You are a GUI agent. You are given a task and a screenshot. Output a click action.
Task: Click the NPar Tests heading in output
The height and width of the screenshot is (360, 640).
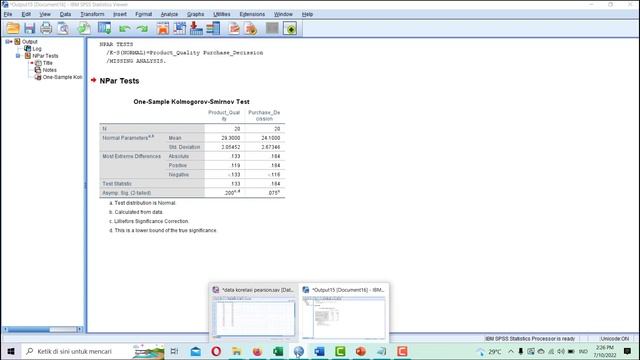[119, 81]
